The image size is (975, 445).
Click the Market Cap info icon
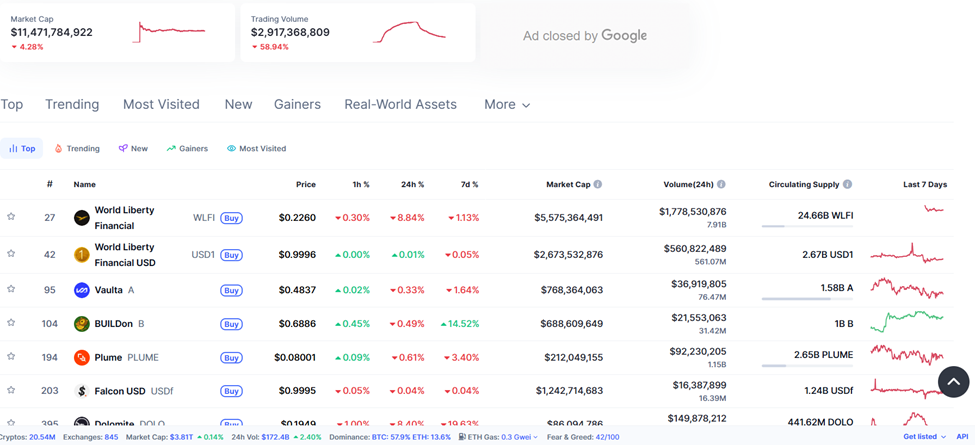[x=598, y=185]
